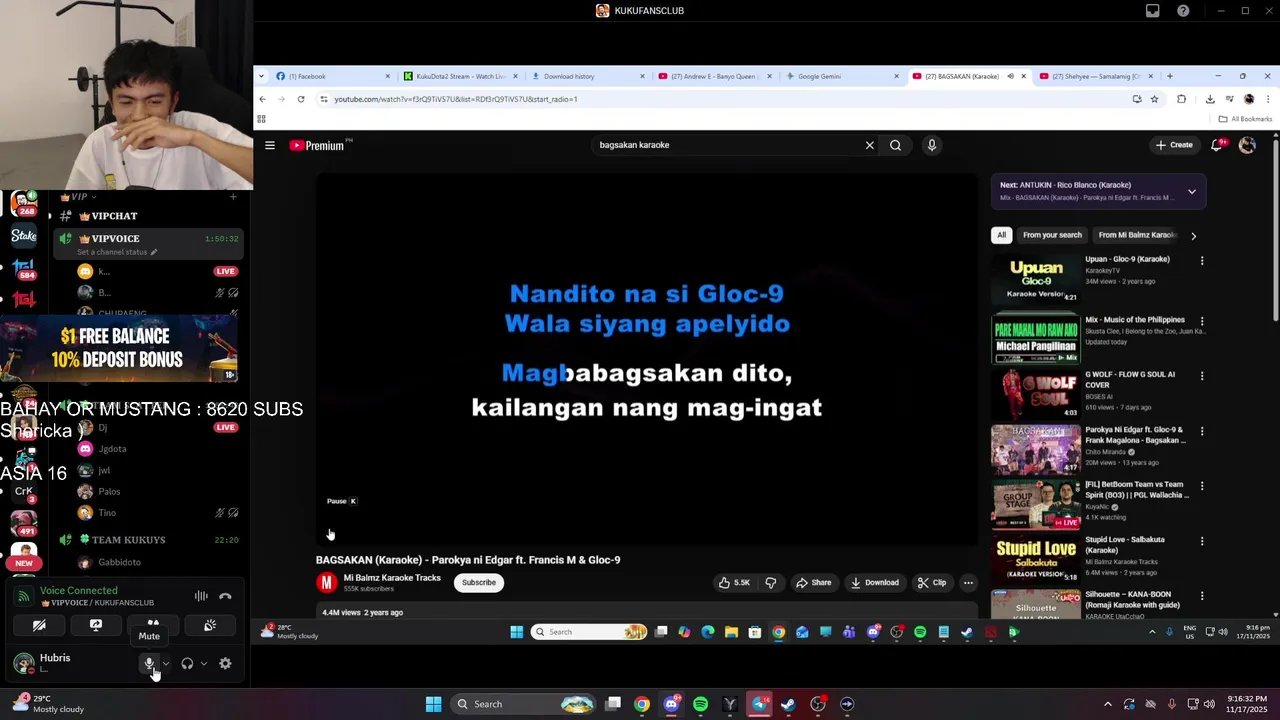Open YouTube notifications bell
Image resolution: width=1280 pixels, height=720 pixels.
[x=1217, y=145]
